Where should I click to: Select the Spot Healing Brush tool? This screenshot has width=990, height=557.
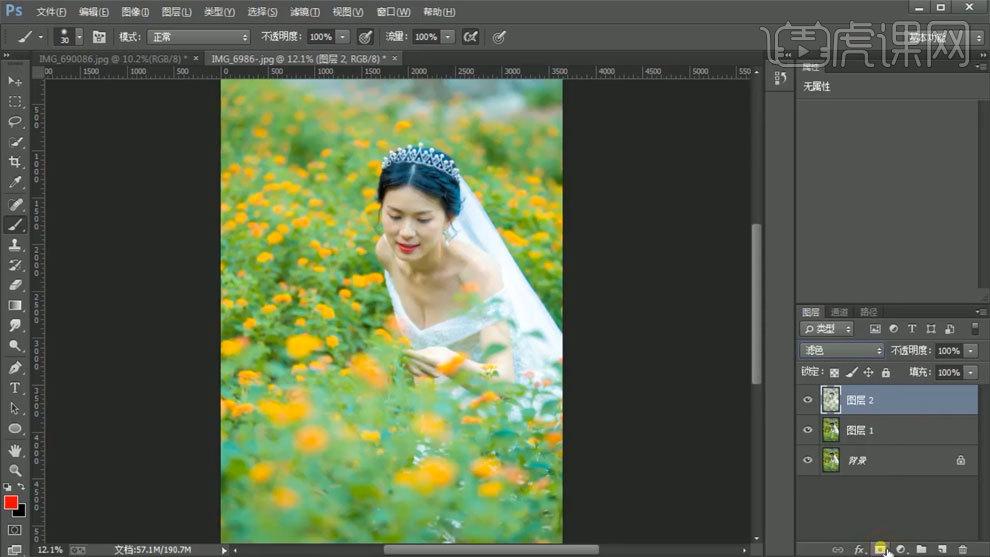15,204
